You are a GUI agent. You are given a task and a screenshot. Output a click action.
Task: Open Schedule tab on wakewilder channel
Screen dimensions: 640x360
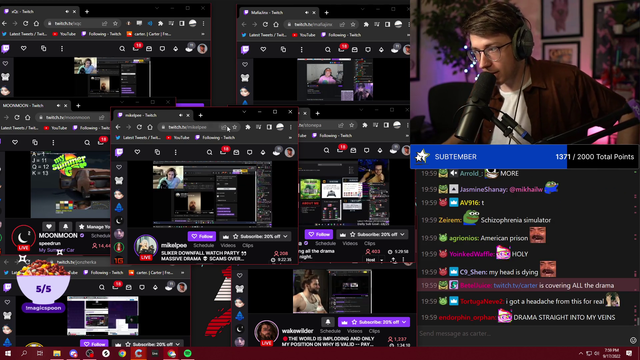point(330,331)
